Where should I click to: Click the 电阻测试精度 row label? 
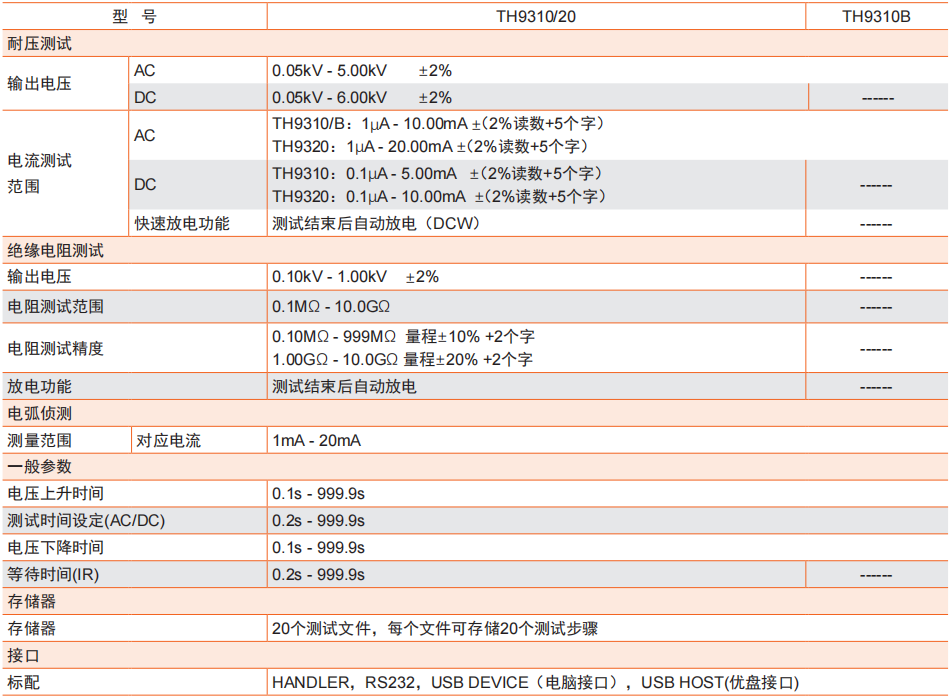pyautogui.click(x=56, y=349)
